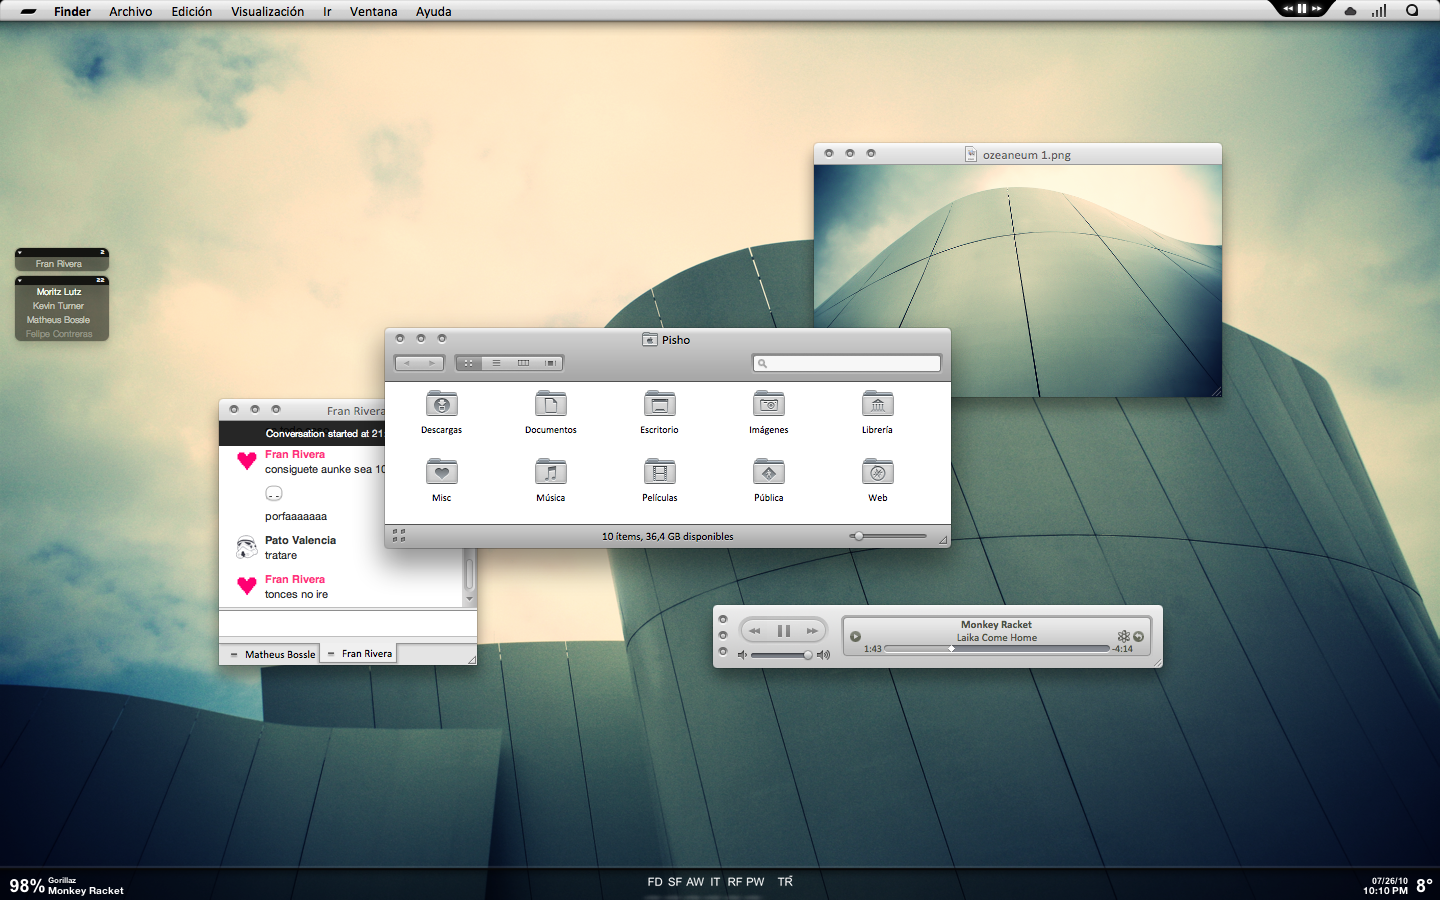The image size is (1440, 900).
Task: Fast-forward using menu bar controller
Action: pos(1317,8)
